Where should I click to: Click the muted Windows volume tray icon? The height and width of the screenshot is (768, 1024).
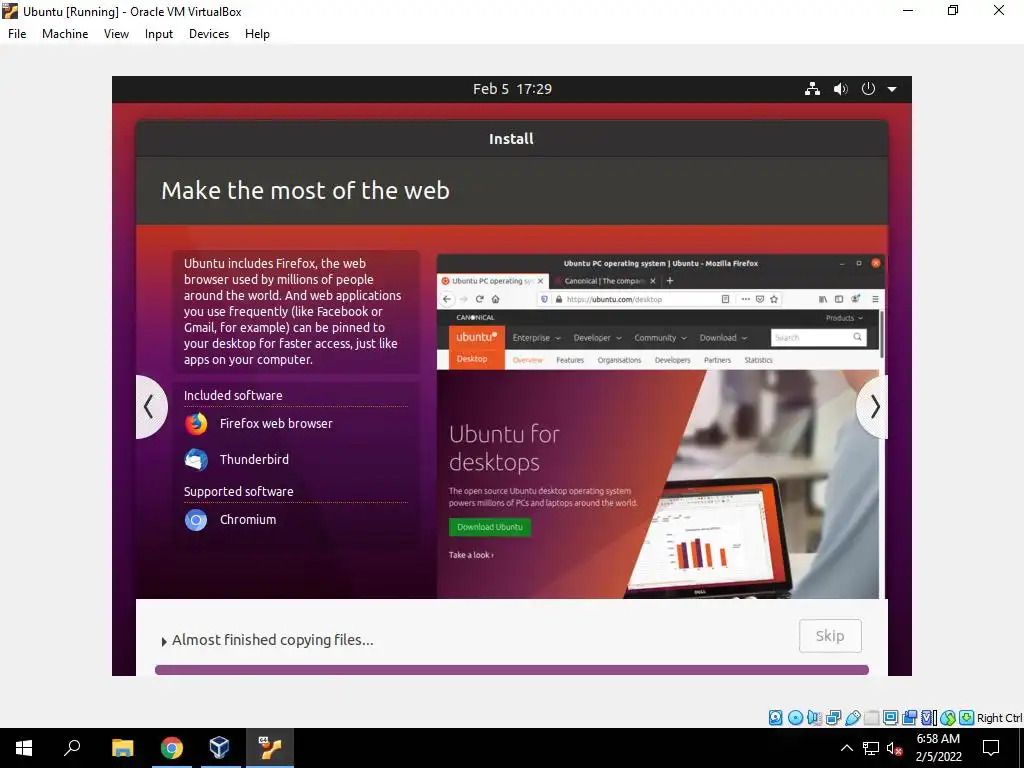(x=894, y=748)
